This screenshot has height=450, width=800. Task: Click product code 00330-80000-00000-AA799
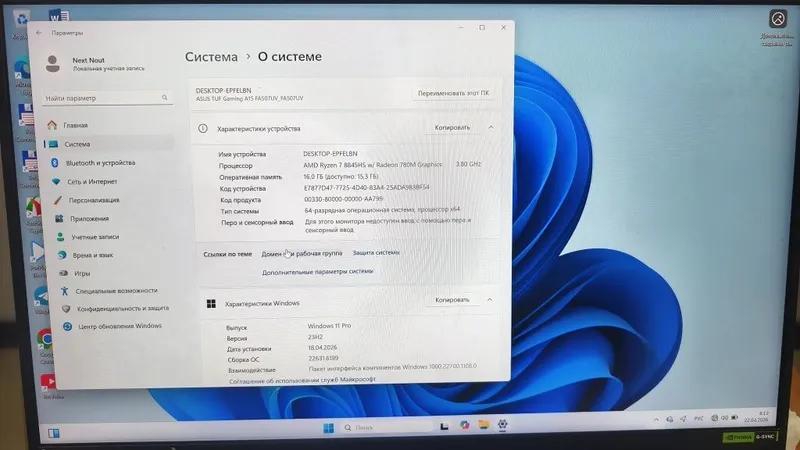point(343,199)
